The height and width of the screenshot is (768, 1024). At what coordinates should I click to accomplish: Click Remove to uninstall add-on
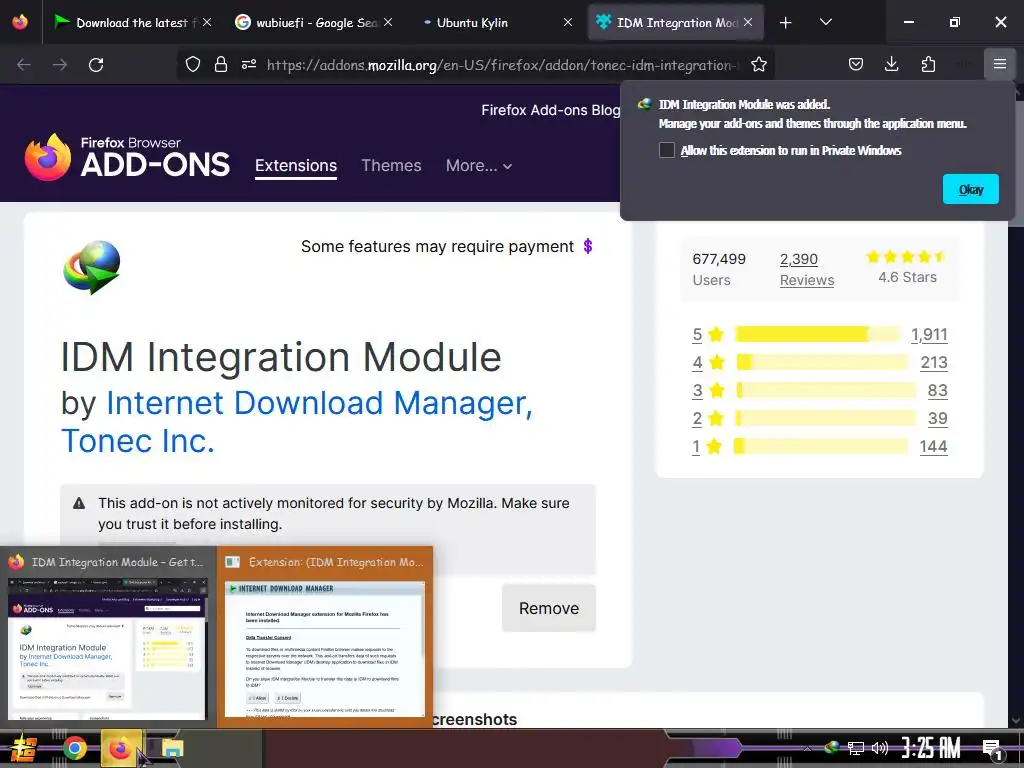click(x=549, y=608)
